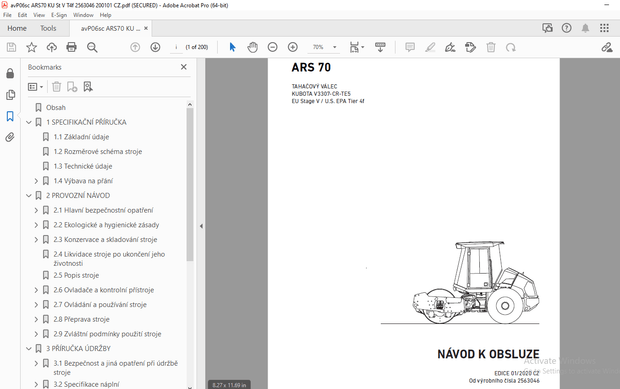620x389 pixels.
Task: Select the highlight text pen tool
Action: point(430,47)
